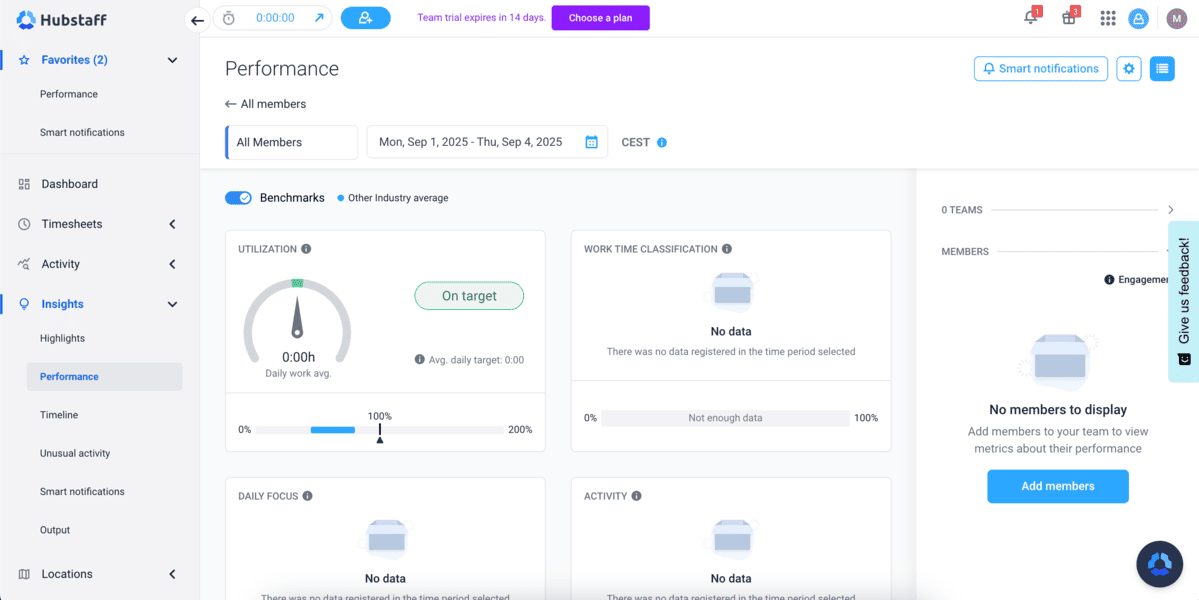Image resolution: width=1199 pixels, height=600 pixels.
Task: Click the Utilization info icon
Action: click(x=306, y=249)
